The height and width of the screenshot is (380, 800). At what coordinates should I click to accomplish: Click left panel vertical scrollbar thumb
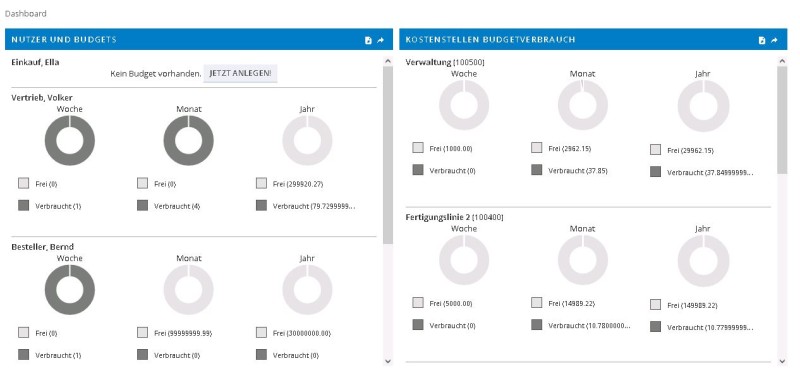[388, 155]
